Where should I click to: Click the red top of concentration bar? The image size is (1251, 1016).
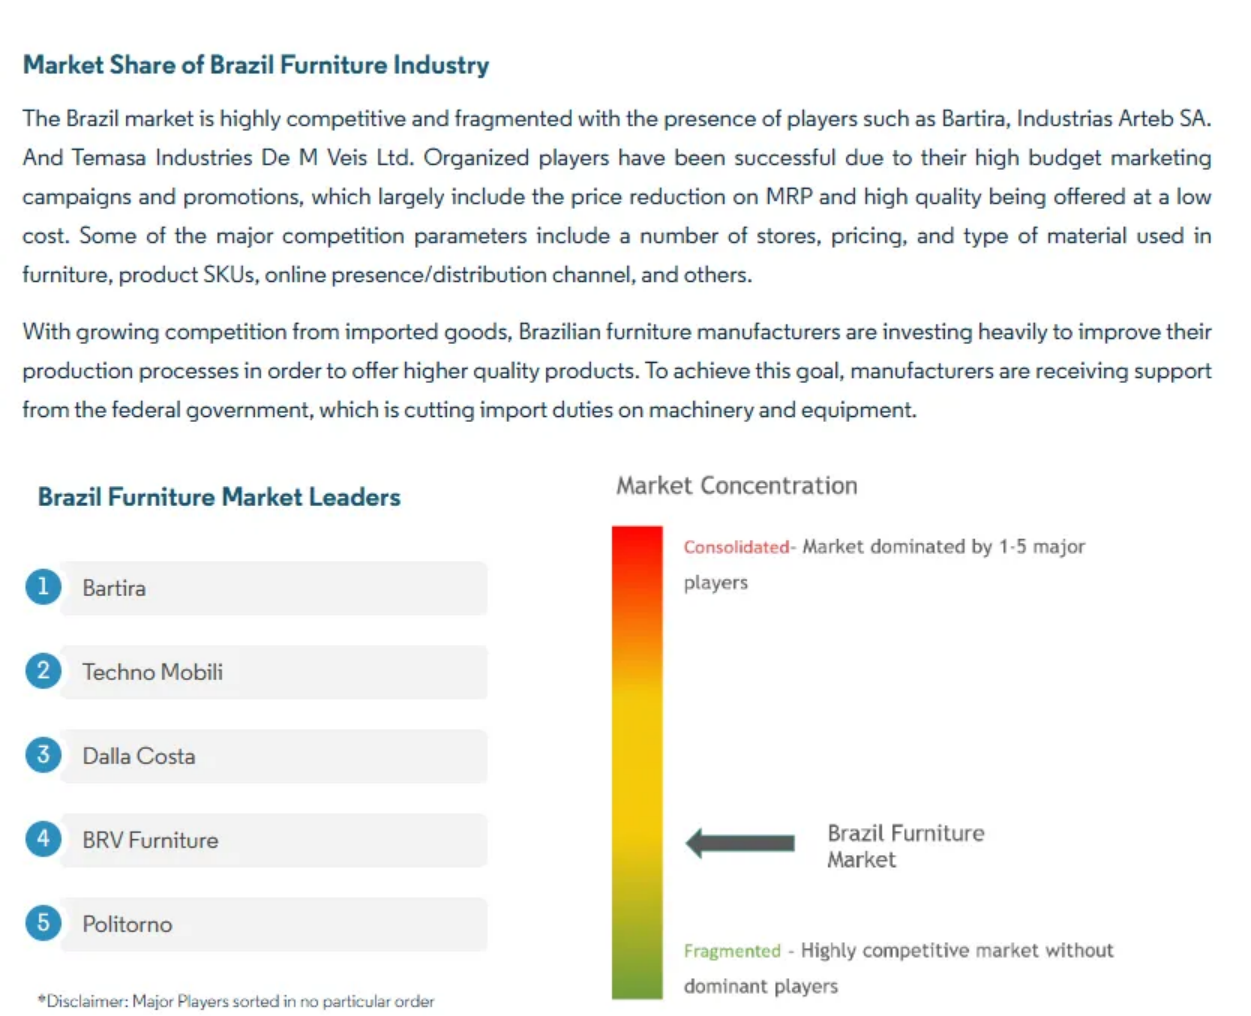[637, 550]
